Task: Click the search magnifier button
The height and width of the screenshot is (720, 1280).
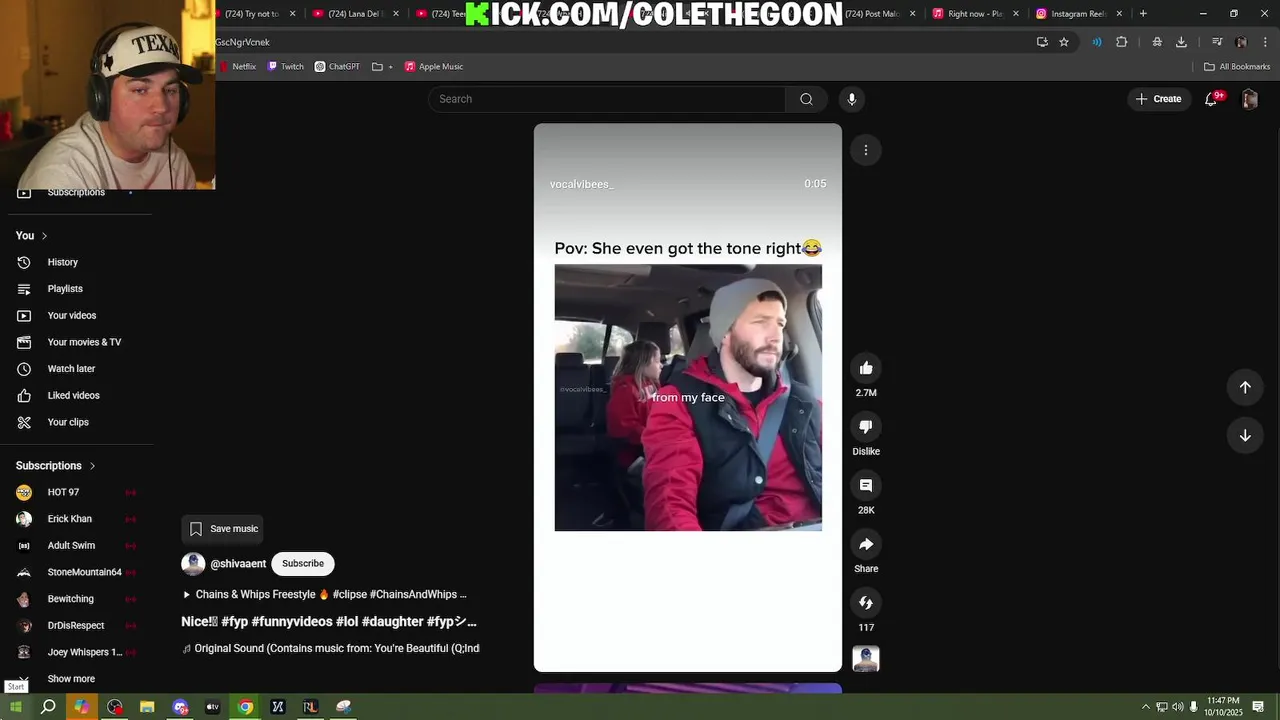Action: [806, 99]
